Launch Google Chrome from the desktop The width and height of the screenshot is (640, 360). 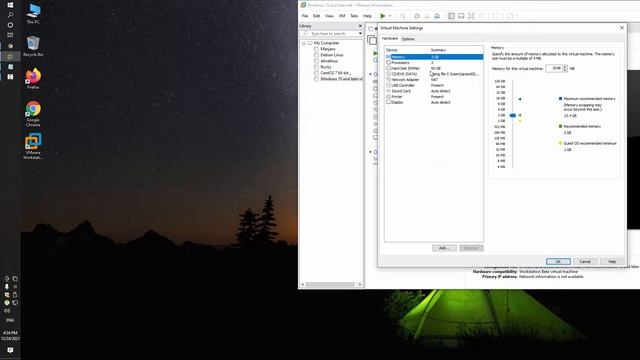[x=33, y=114]
